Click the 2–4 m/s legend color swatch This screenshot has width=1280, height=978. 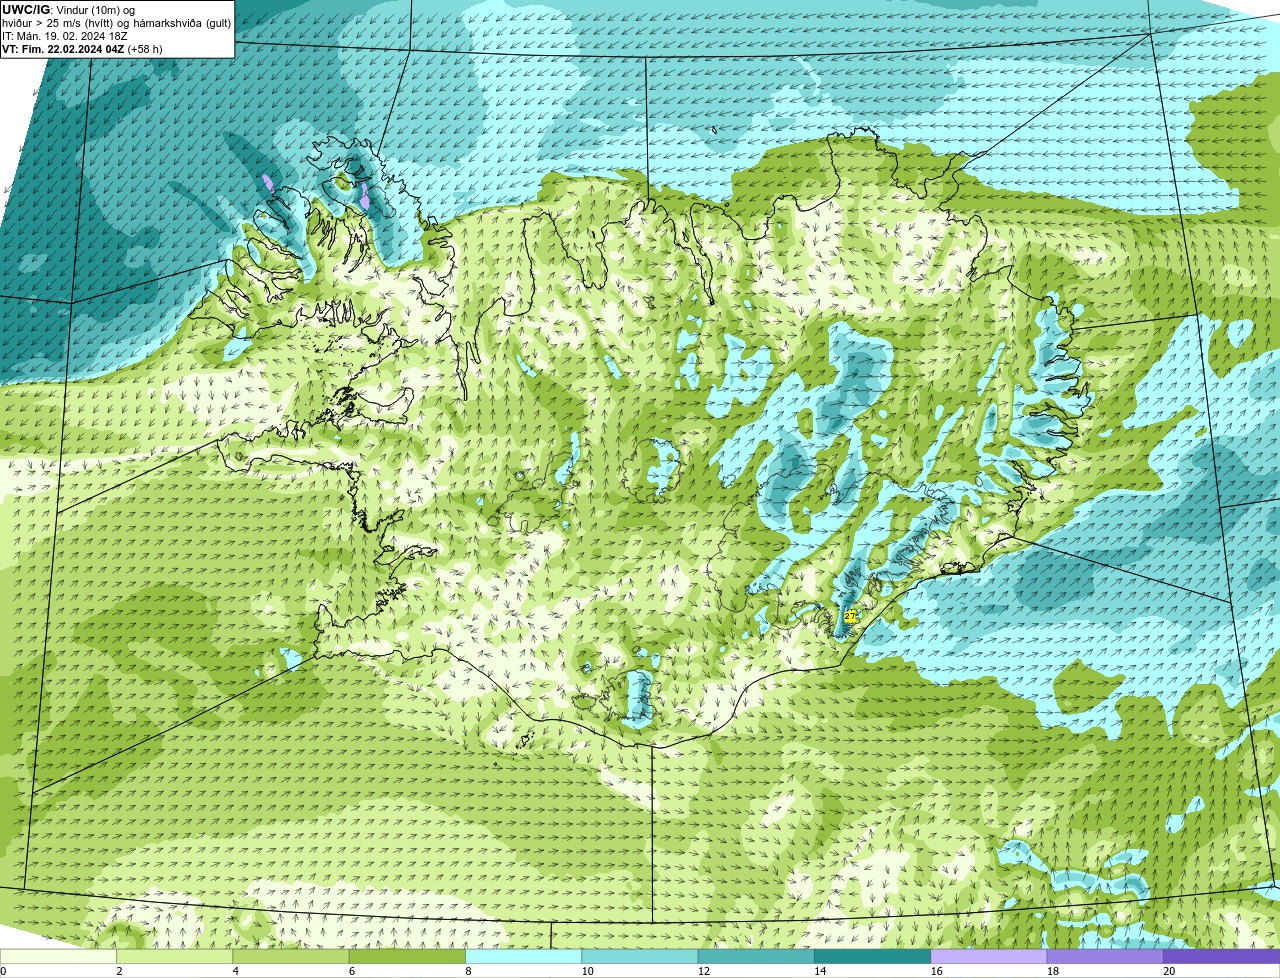click(175, 957)
